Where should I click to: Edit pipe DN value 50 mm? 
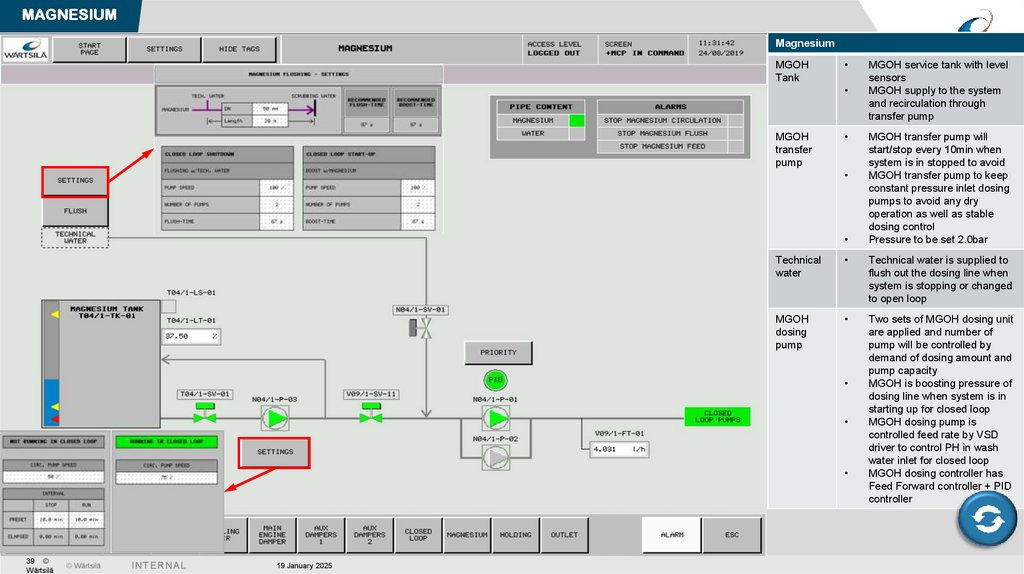coord(270,108)
